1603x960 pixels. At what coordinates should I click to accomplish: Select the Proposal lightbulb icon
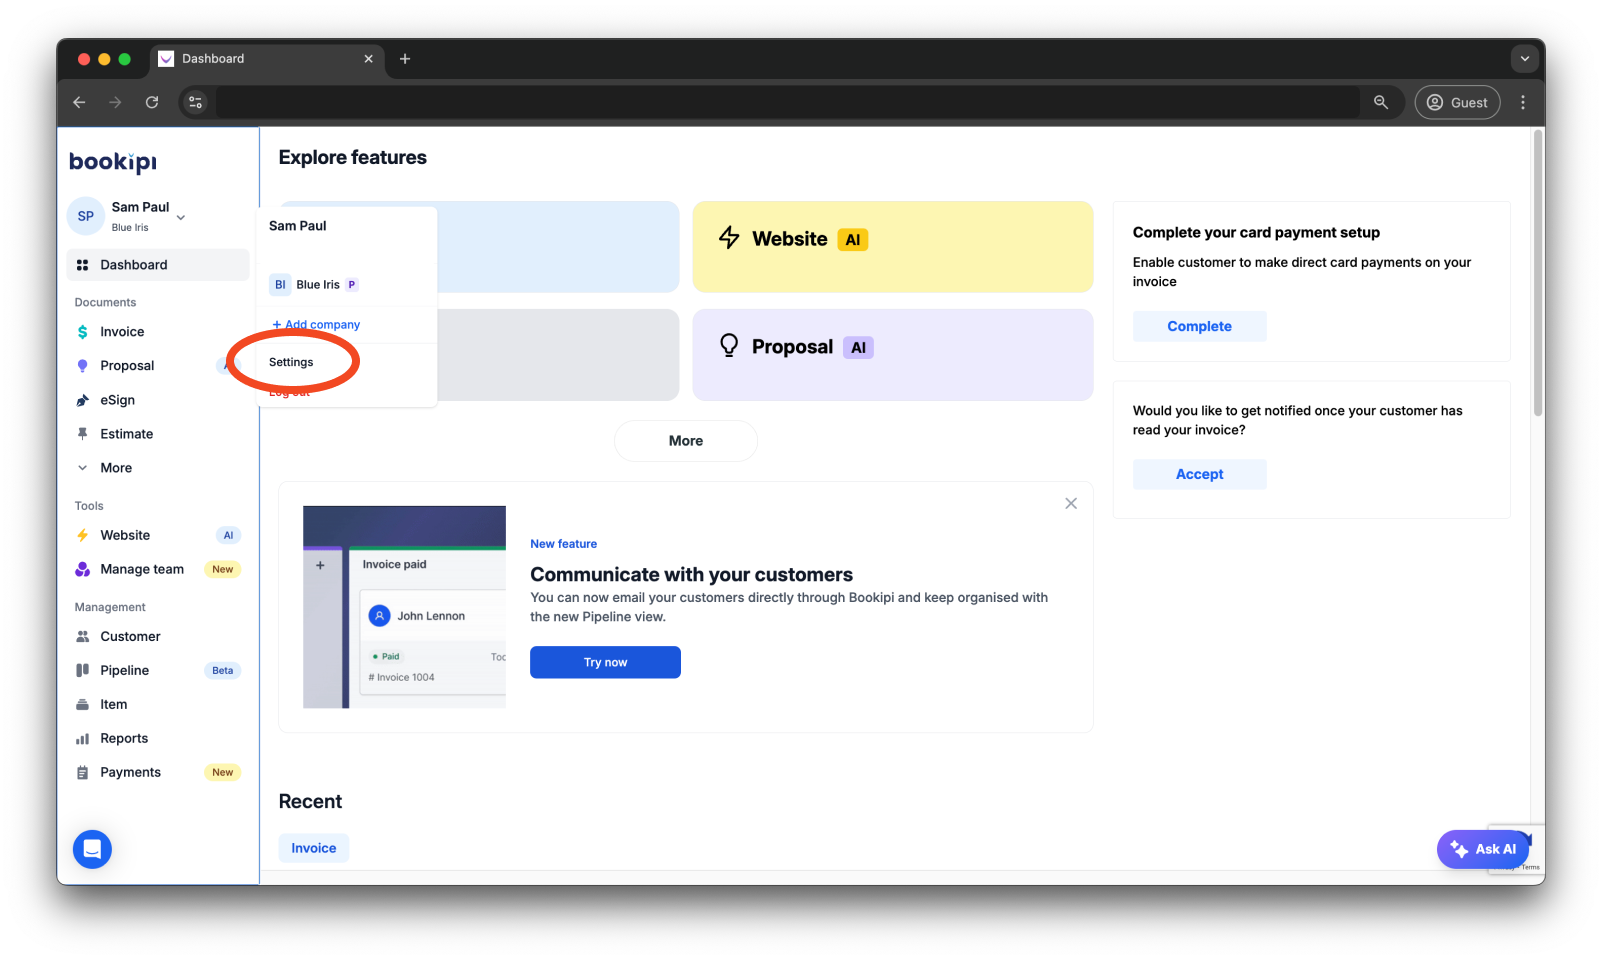click(82, 365)
